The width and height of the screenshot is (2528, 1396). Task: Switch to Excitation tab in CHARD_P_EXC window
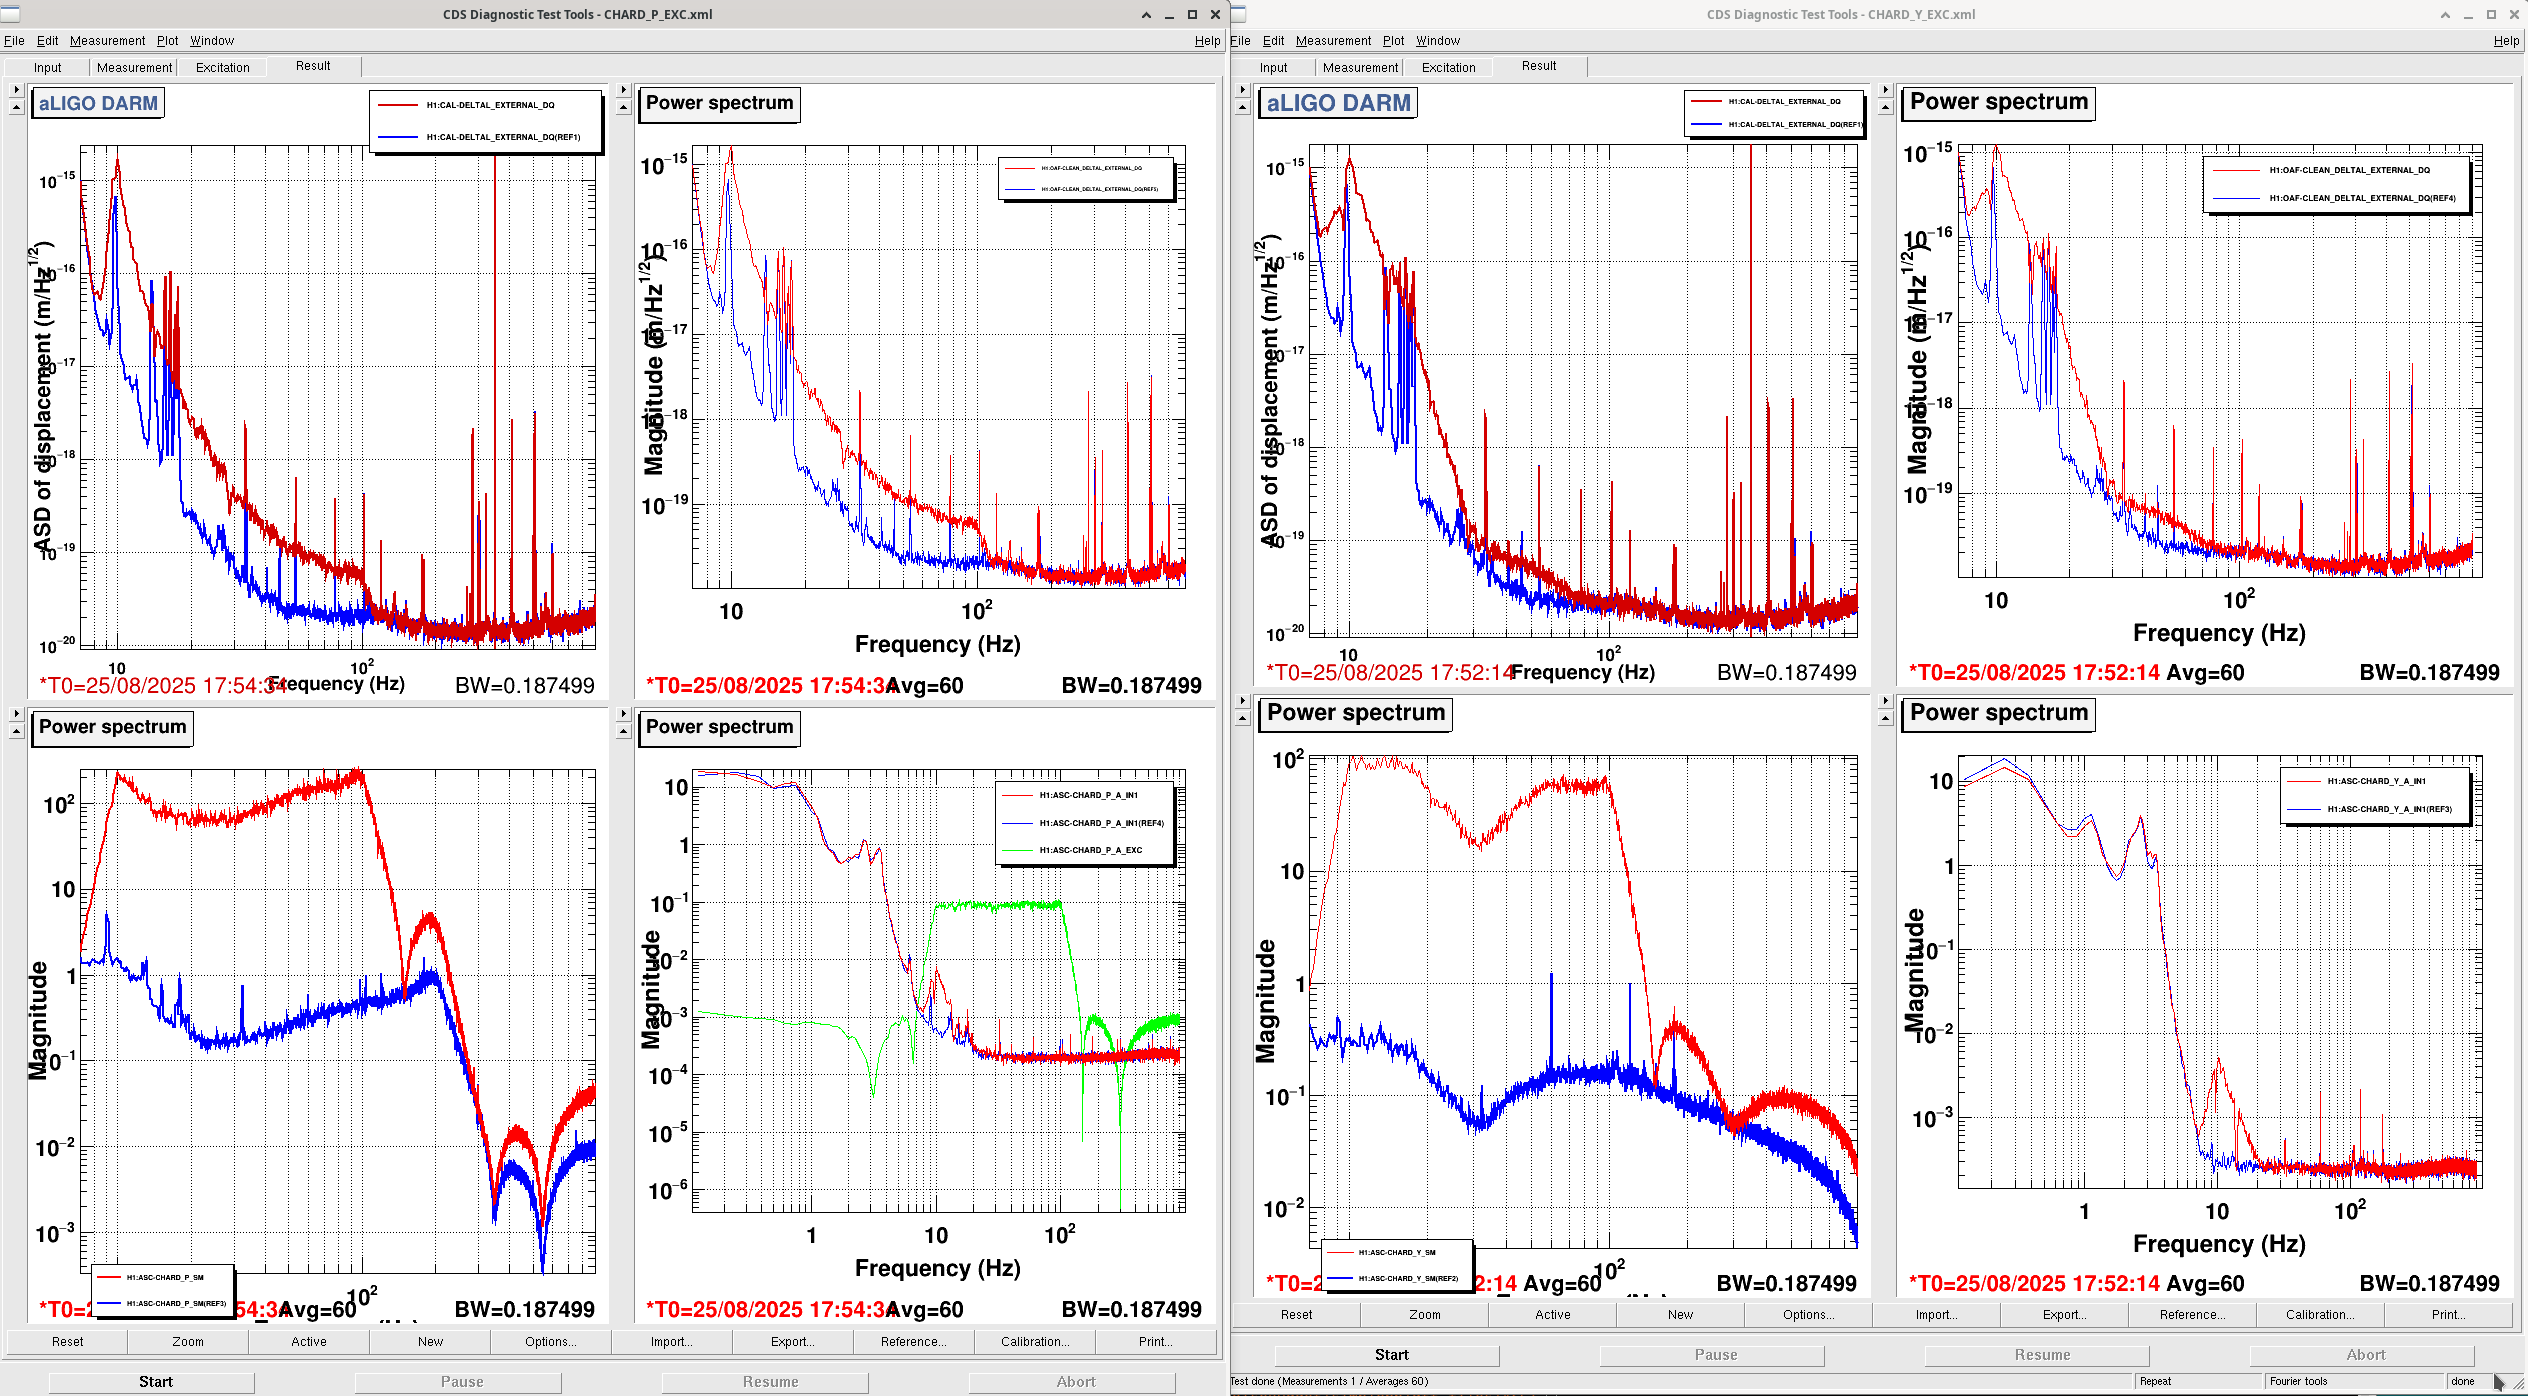pyautogui.click(x=222, y=67)
